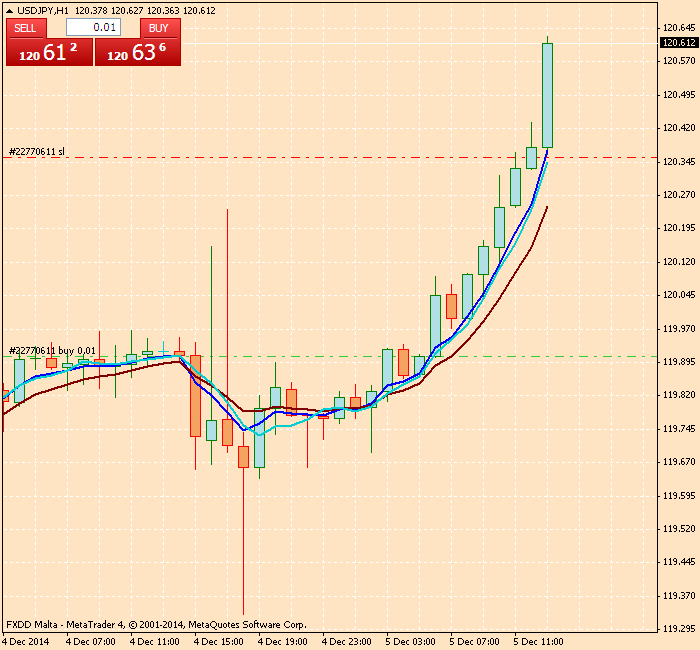Click the 5 Dec 07:00 time label

click(473, 641)
